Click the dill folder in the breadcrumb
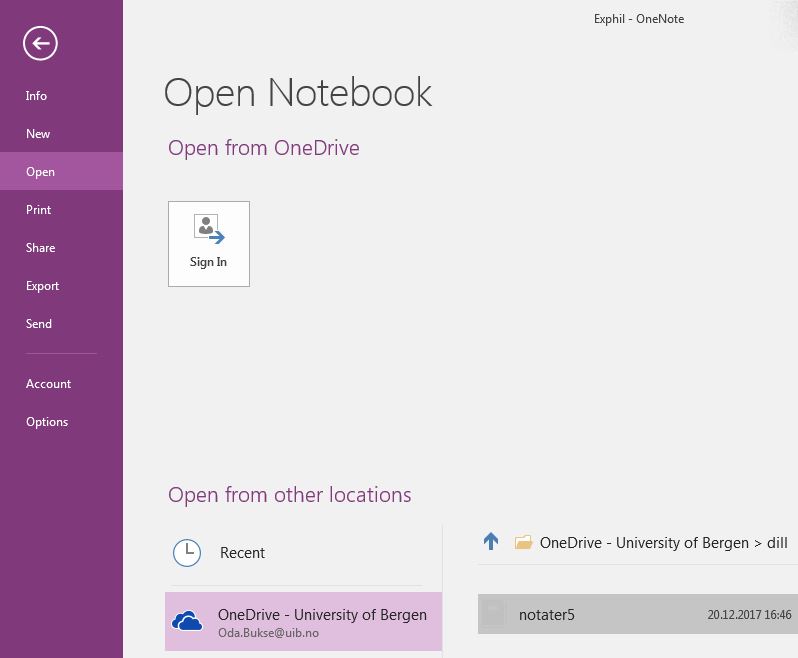Image resolution: width=798 pixels, height=658 pixels. (777, 543)
